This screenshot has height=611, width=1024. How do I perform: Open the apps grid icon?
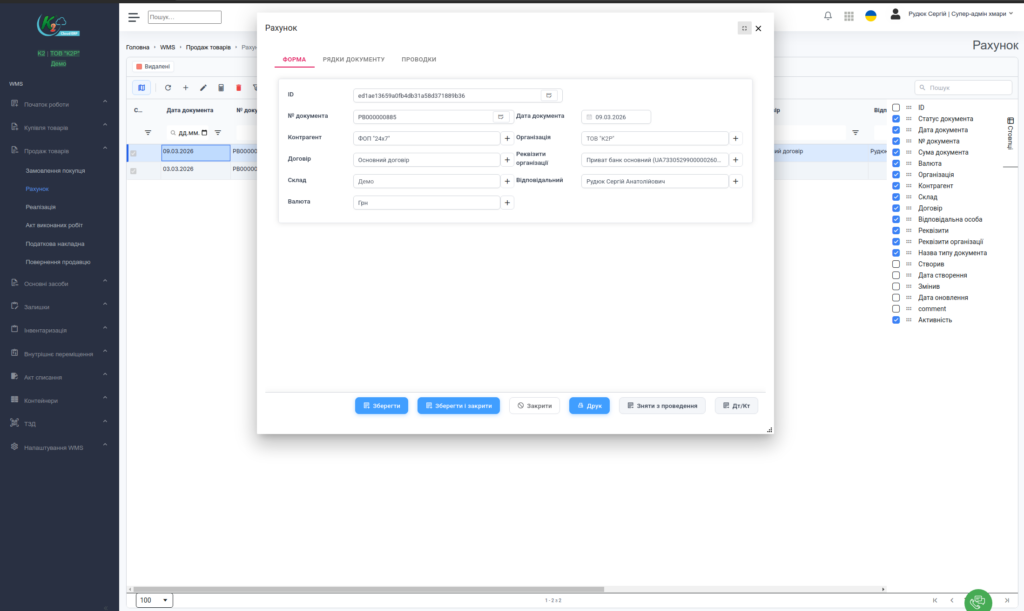pyautogui.click(x=849, y=16)
